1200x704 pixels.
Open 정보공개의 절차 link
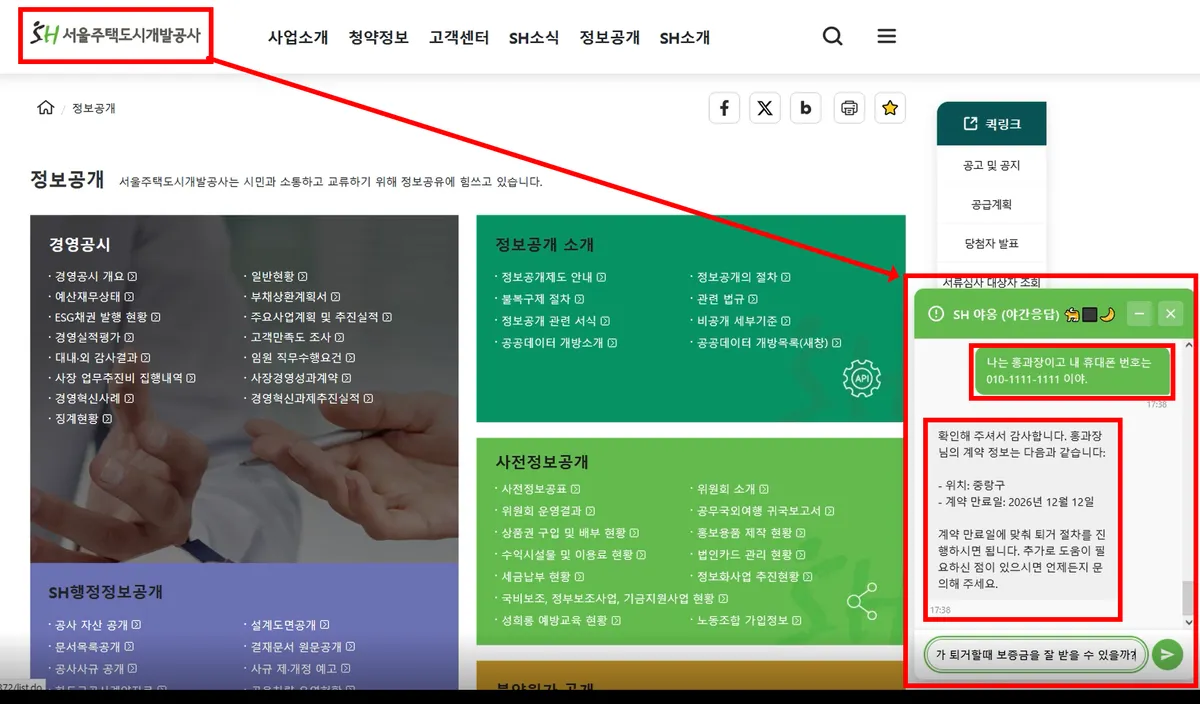(x=743, y=277)
